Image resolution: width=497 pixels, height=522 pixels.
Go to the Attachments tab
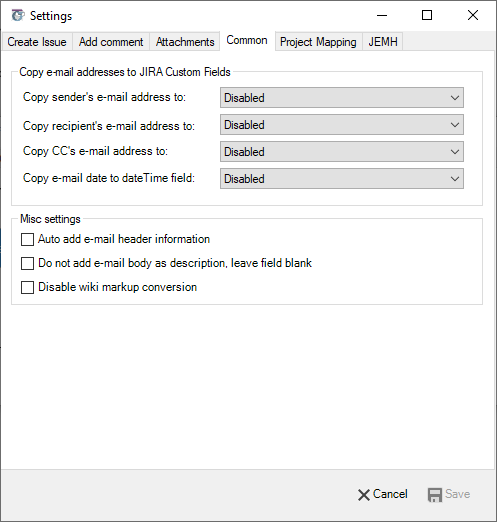coord(185,42)
